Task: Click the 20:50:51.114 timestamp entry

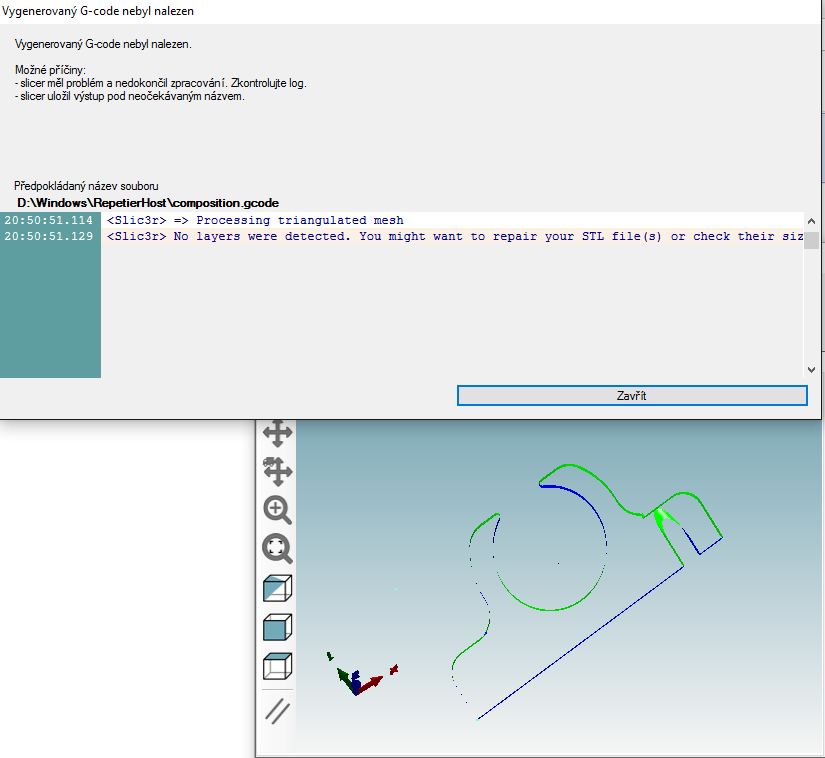Action: coord(48,220)
